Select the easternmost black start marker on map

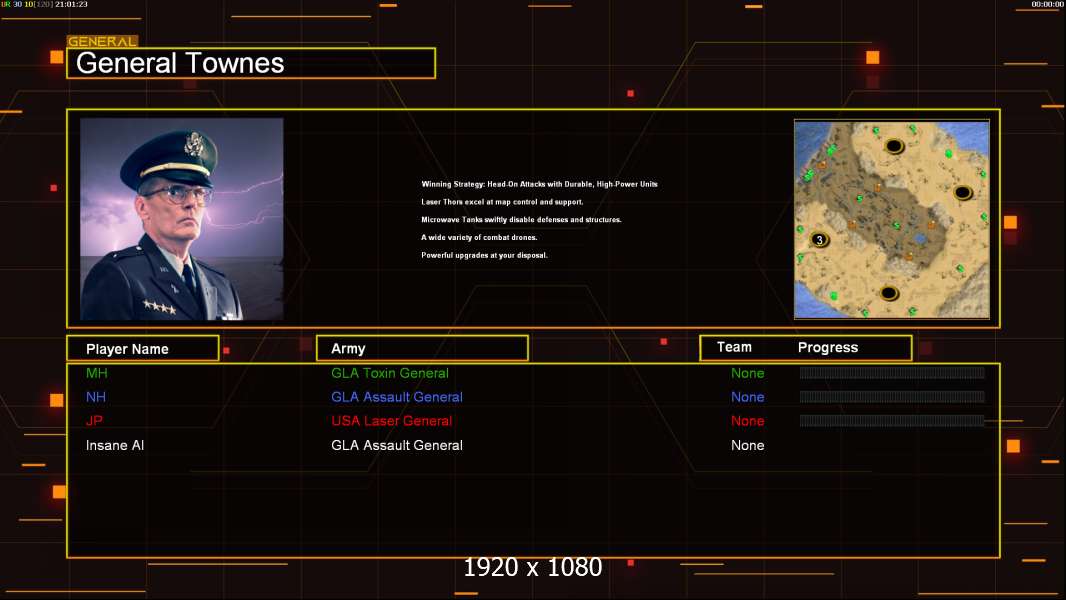pos(963,192)
